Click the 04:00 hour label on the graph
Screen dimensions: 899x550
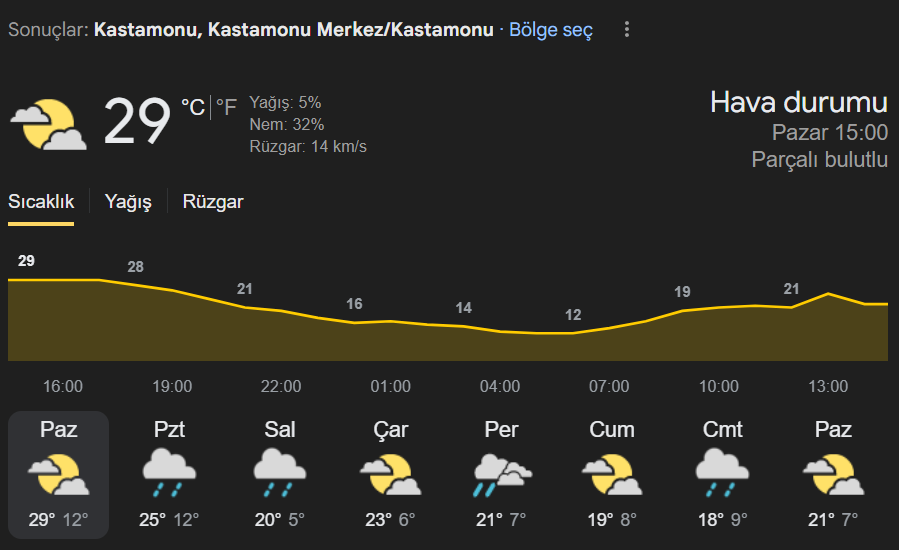coord(500,387)
